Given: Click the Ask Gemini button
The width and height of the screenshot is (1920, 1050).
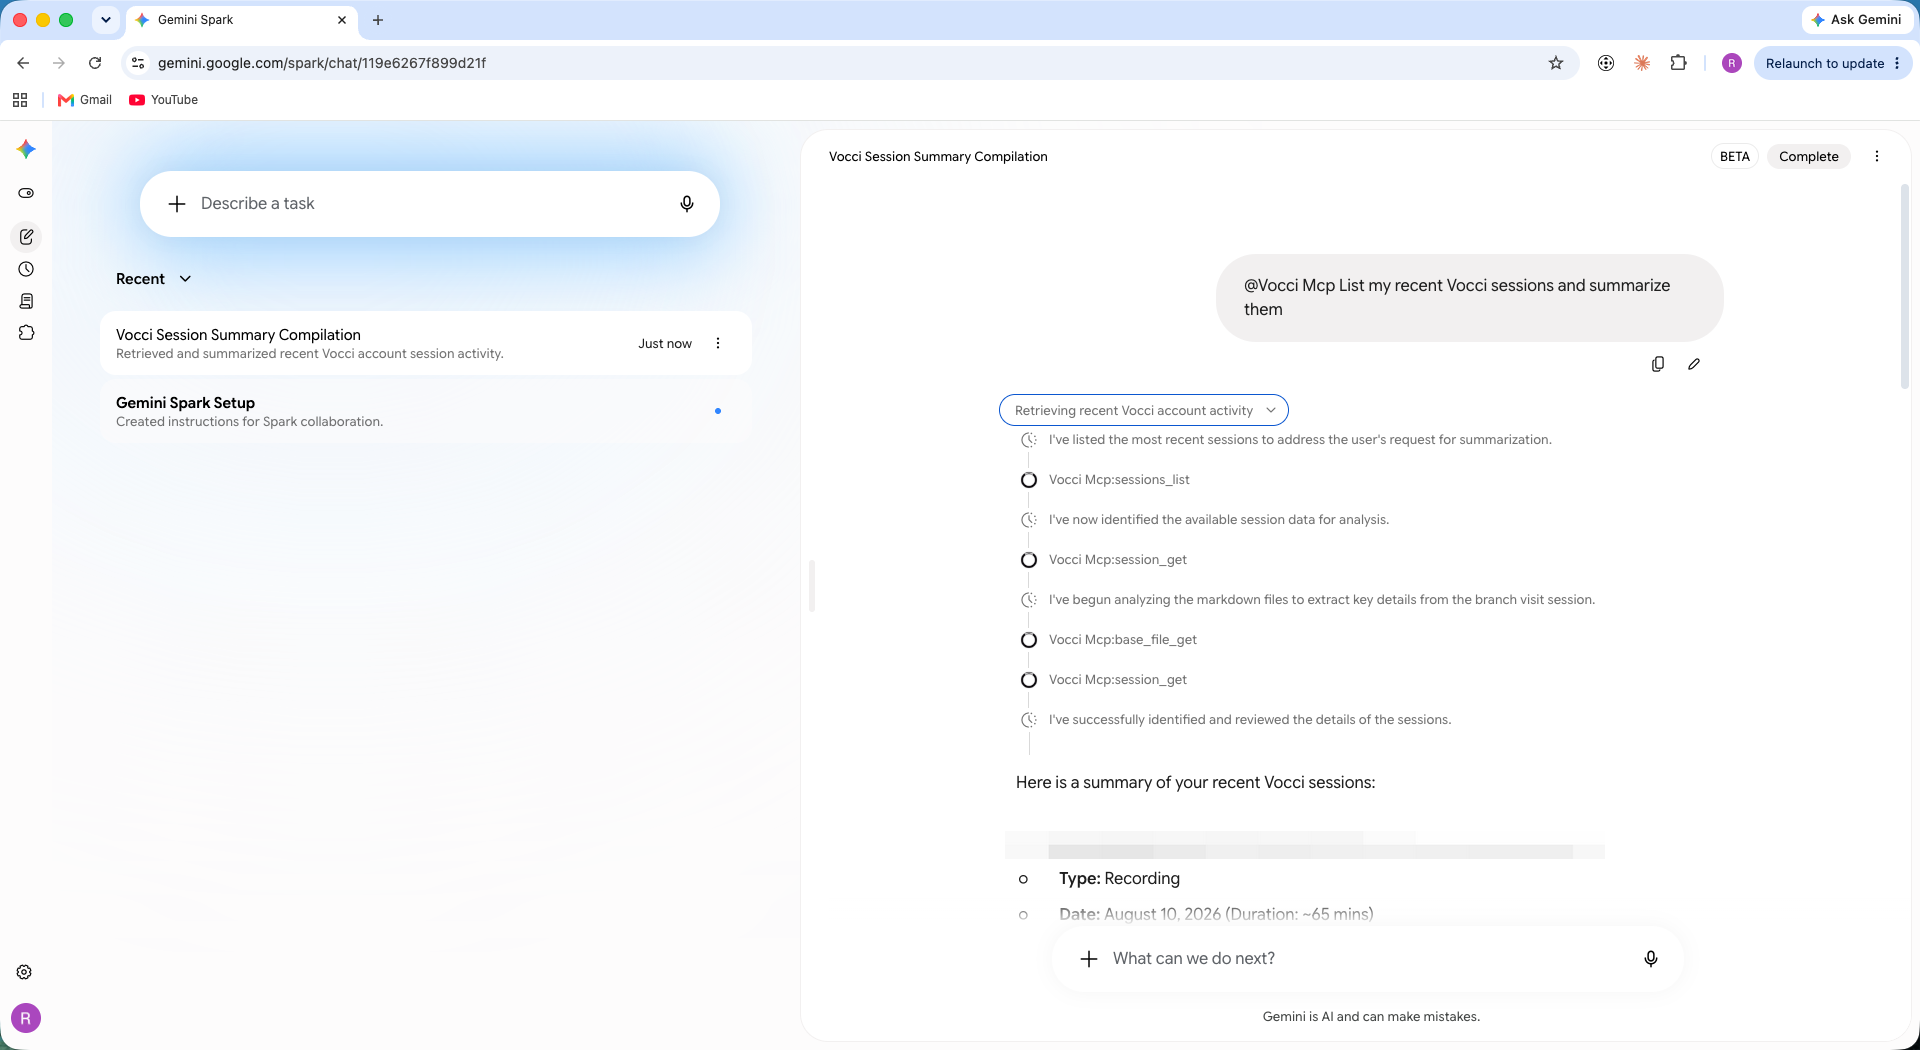Looking at the screenshot, I should point(1856,20).
